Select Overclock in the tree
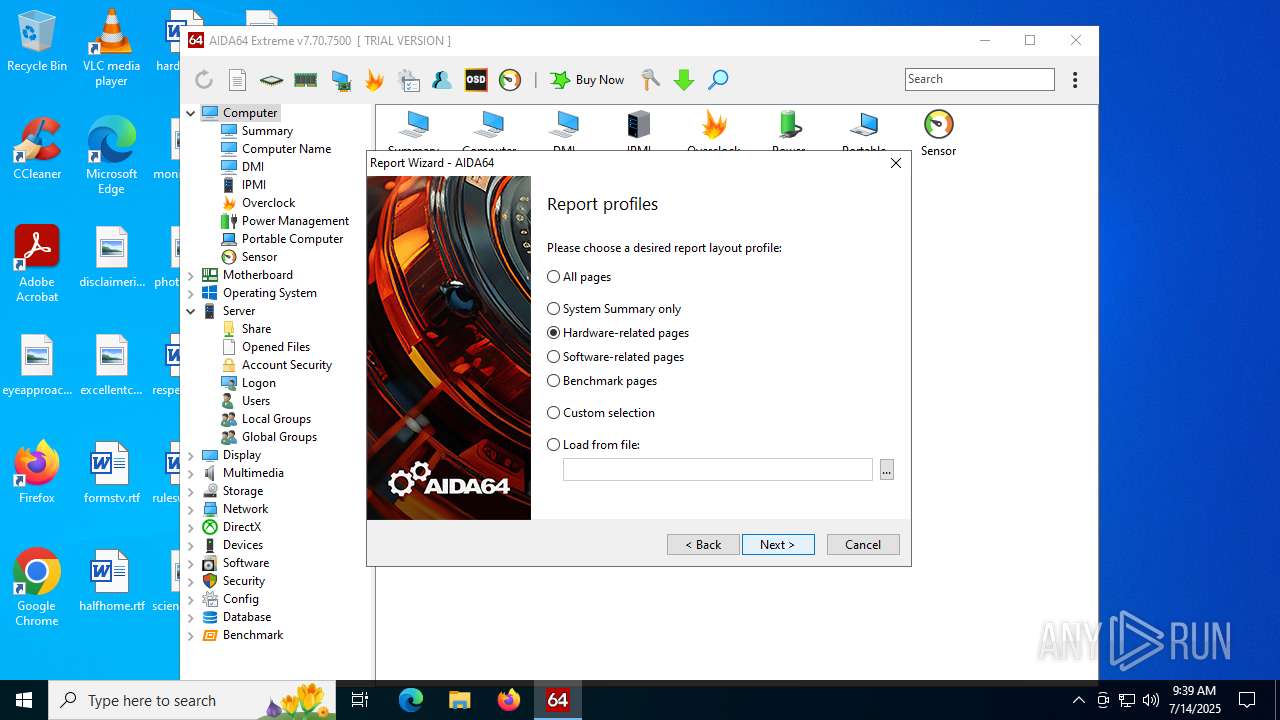Viewport: 1280px width, 720px height. pos(268,203)
